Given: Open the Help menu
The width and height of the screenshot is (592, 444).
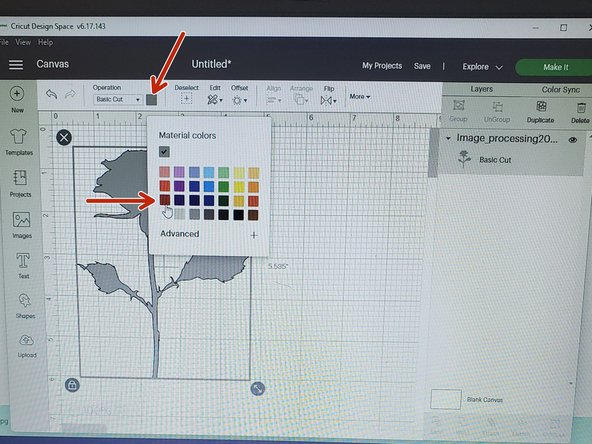Looking at the screenshot, I should [x=45, y=43].
